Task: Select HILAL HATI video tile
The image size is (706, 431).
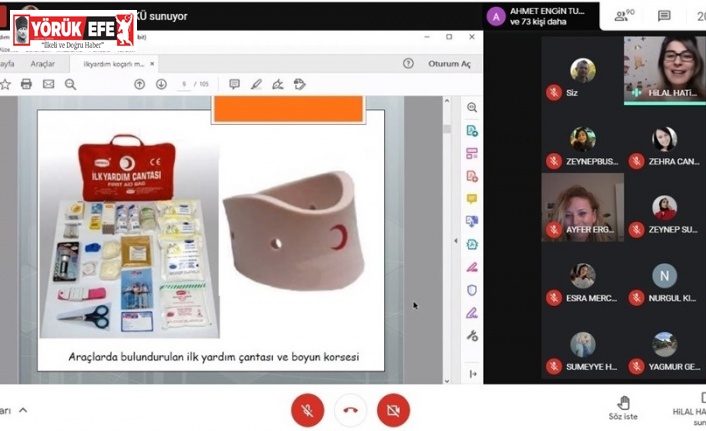Action: pyautogui.click(x=665, y=70)
